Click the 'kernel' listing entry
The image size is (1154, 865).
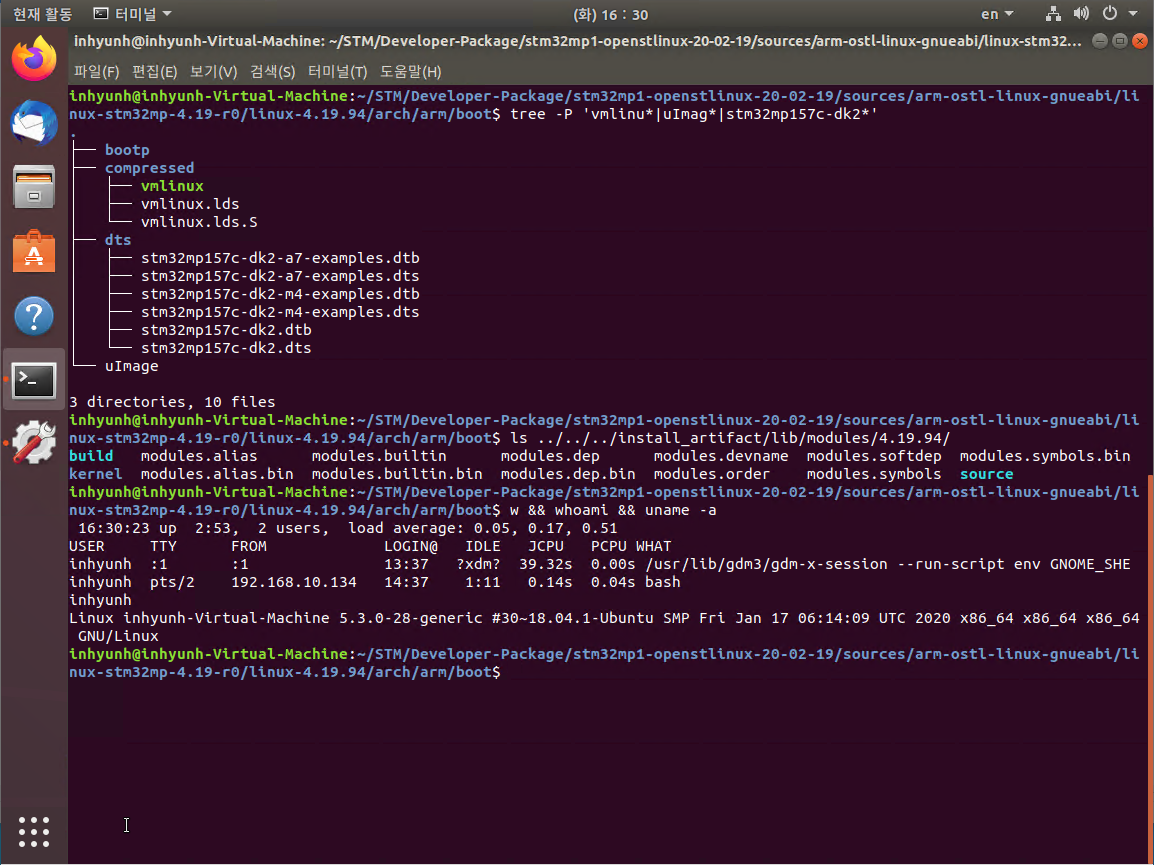pyautogui.click(x=96, y=474)
